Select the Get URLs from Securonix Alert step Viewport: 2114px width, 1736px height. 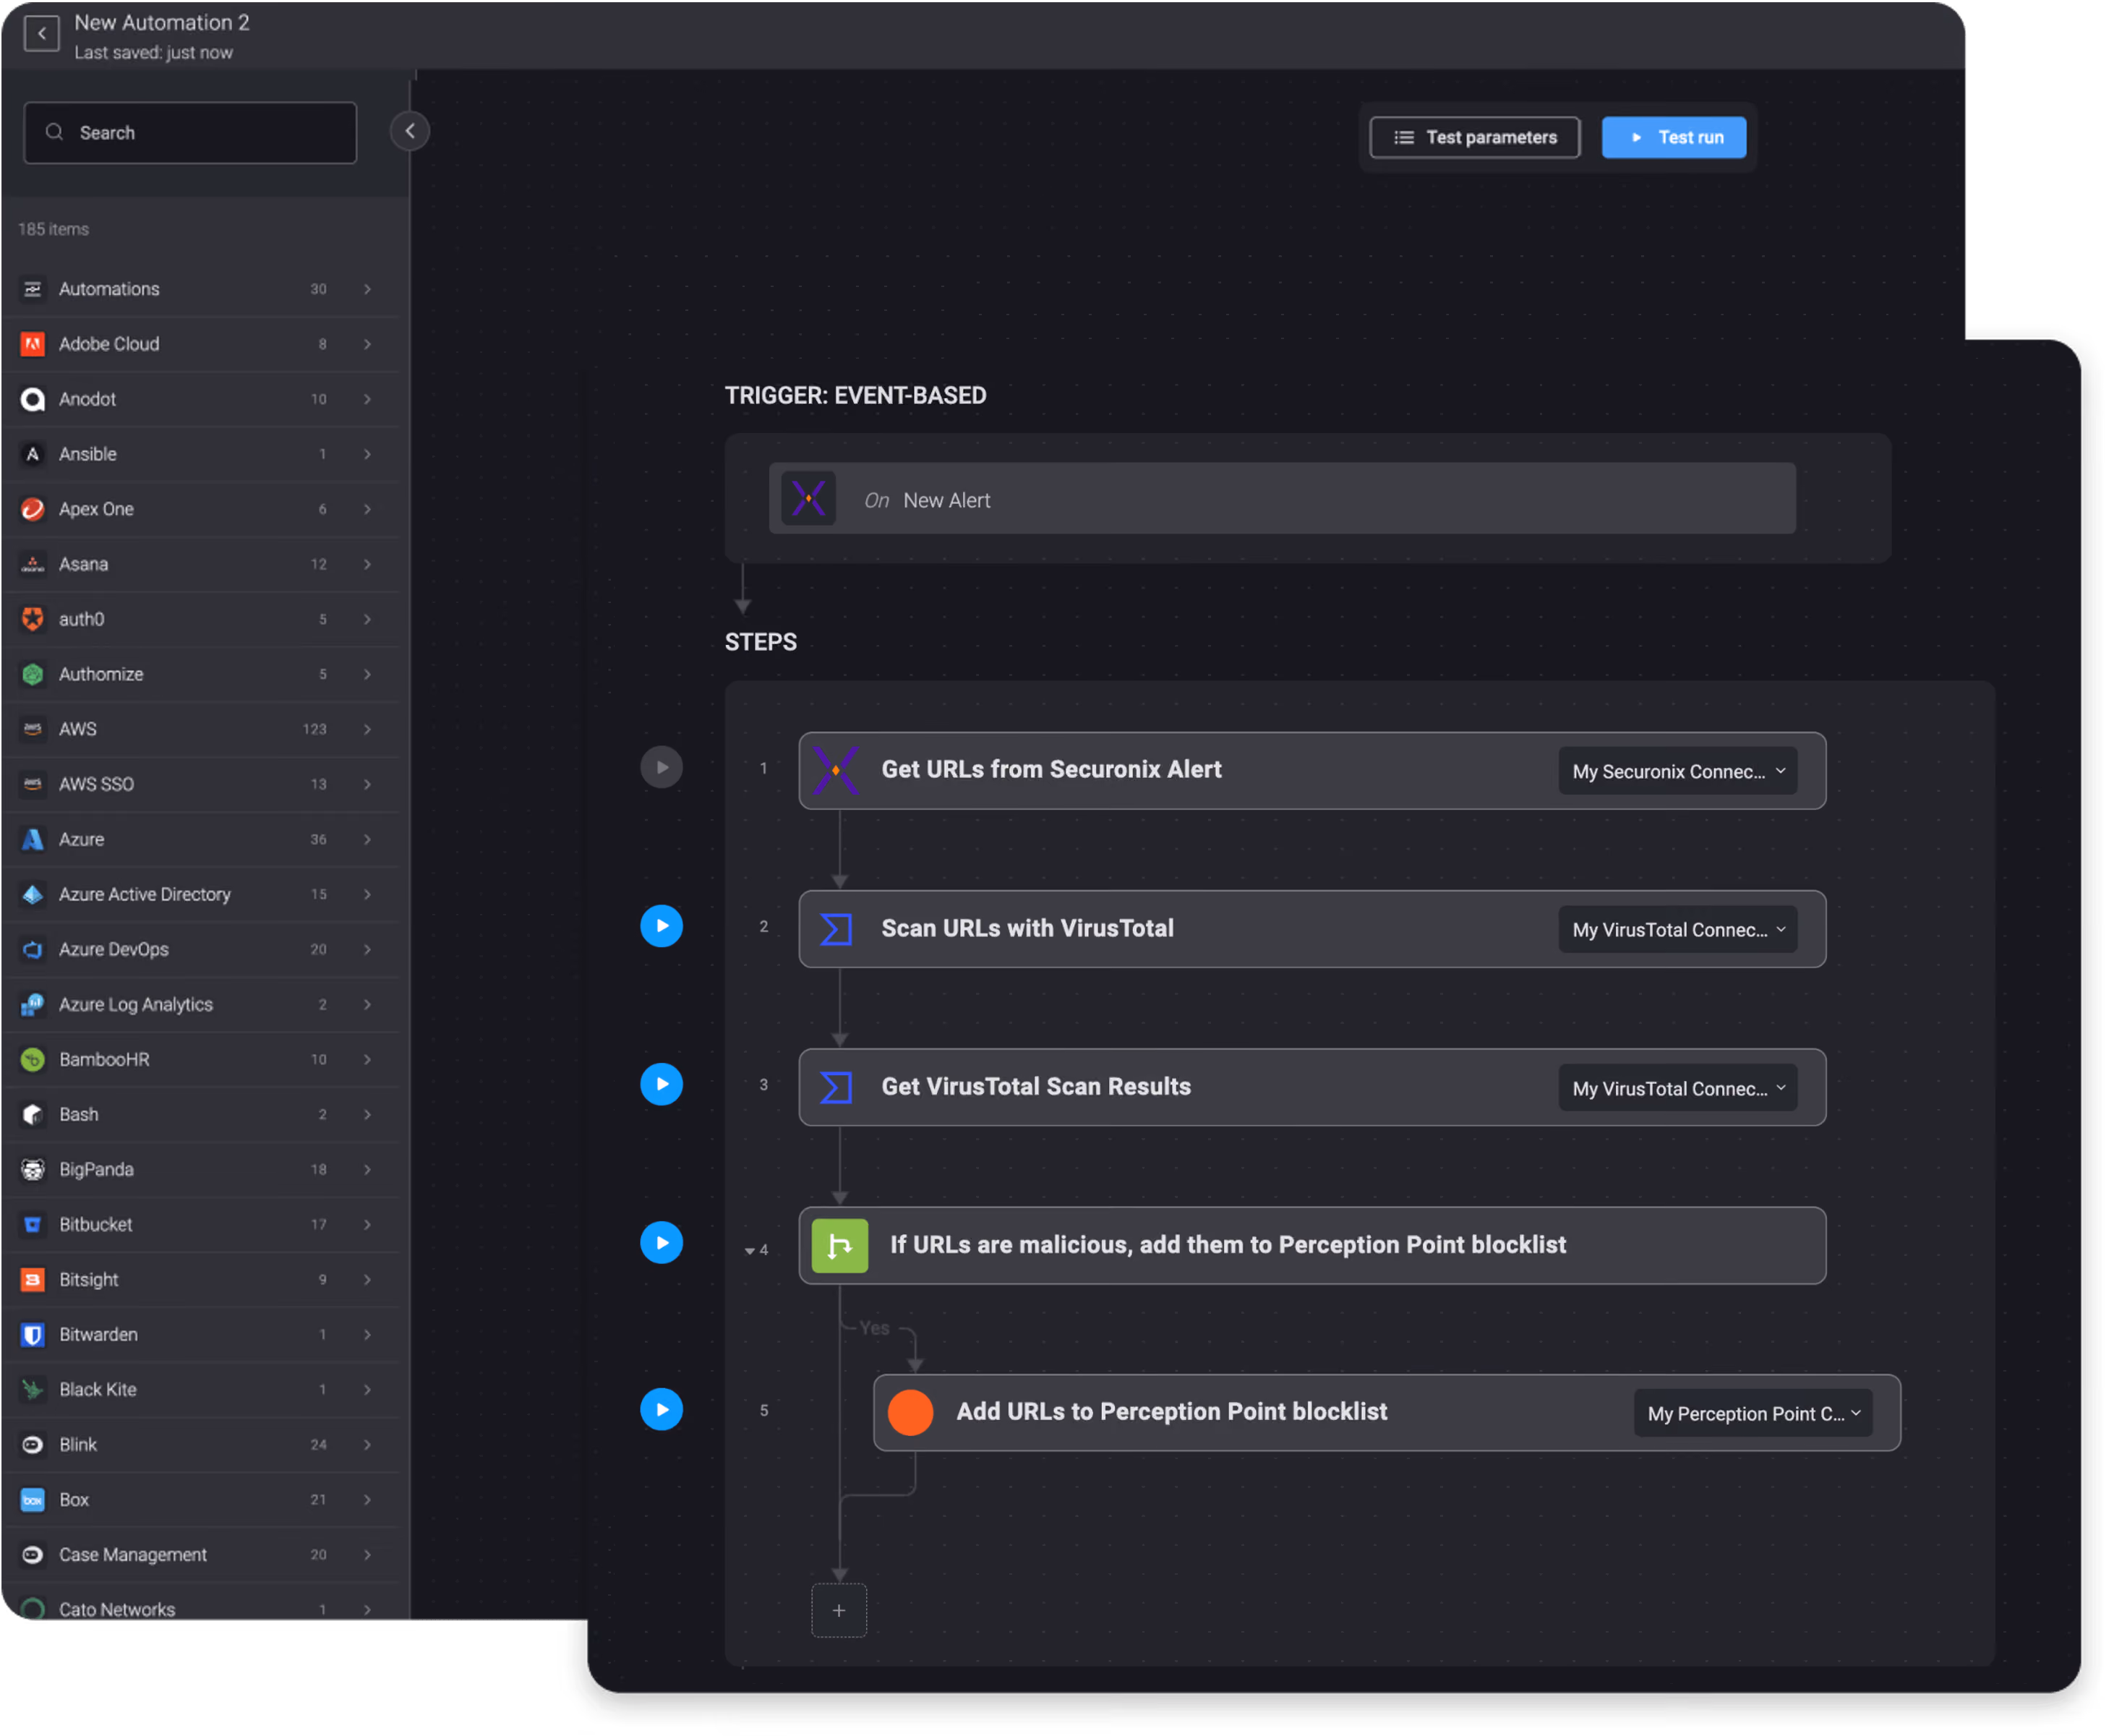[x=1313, y=771]
